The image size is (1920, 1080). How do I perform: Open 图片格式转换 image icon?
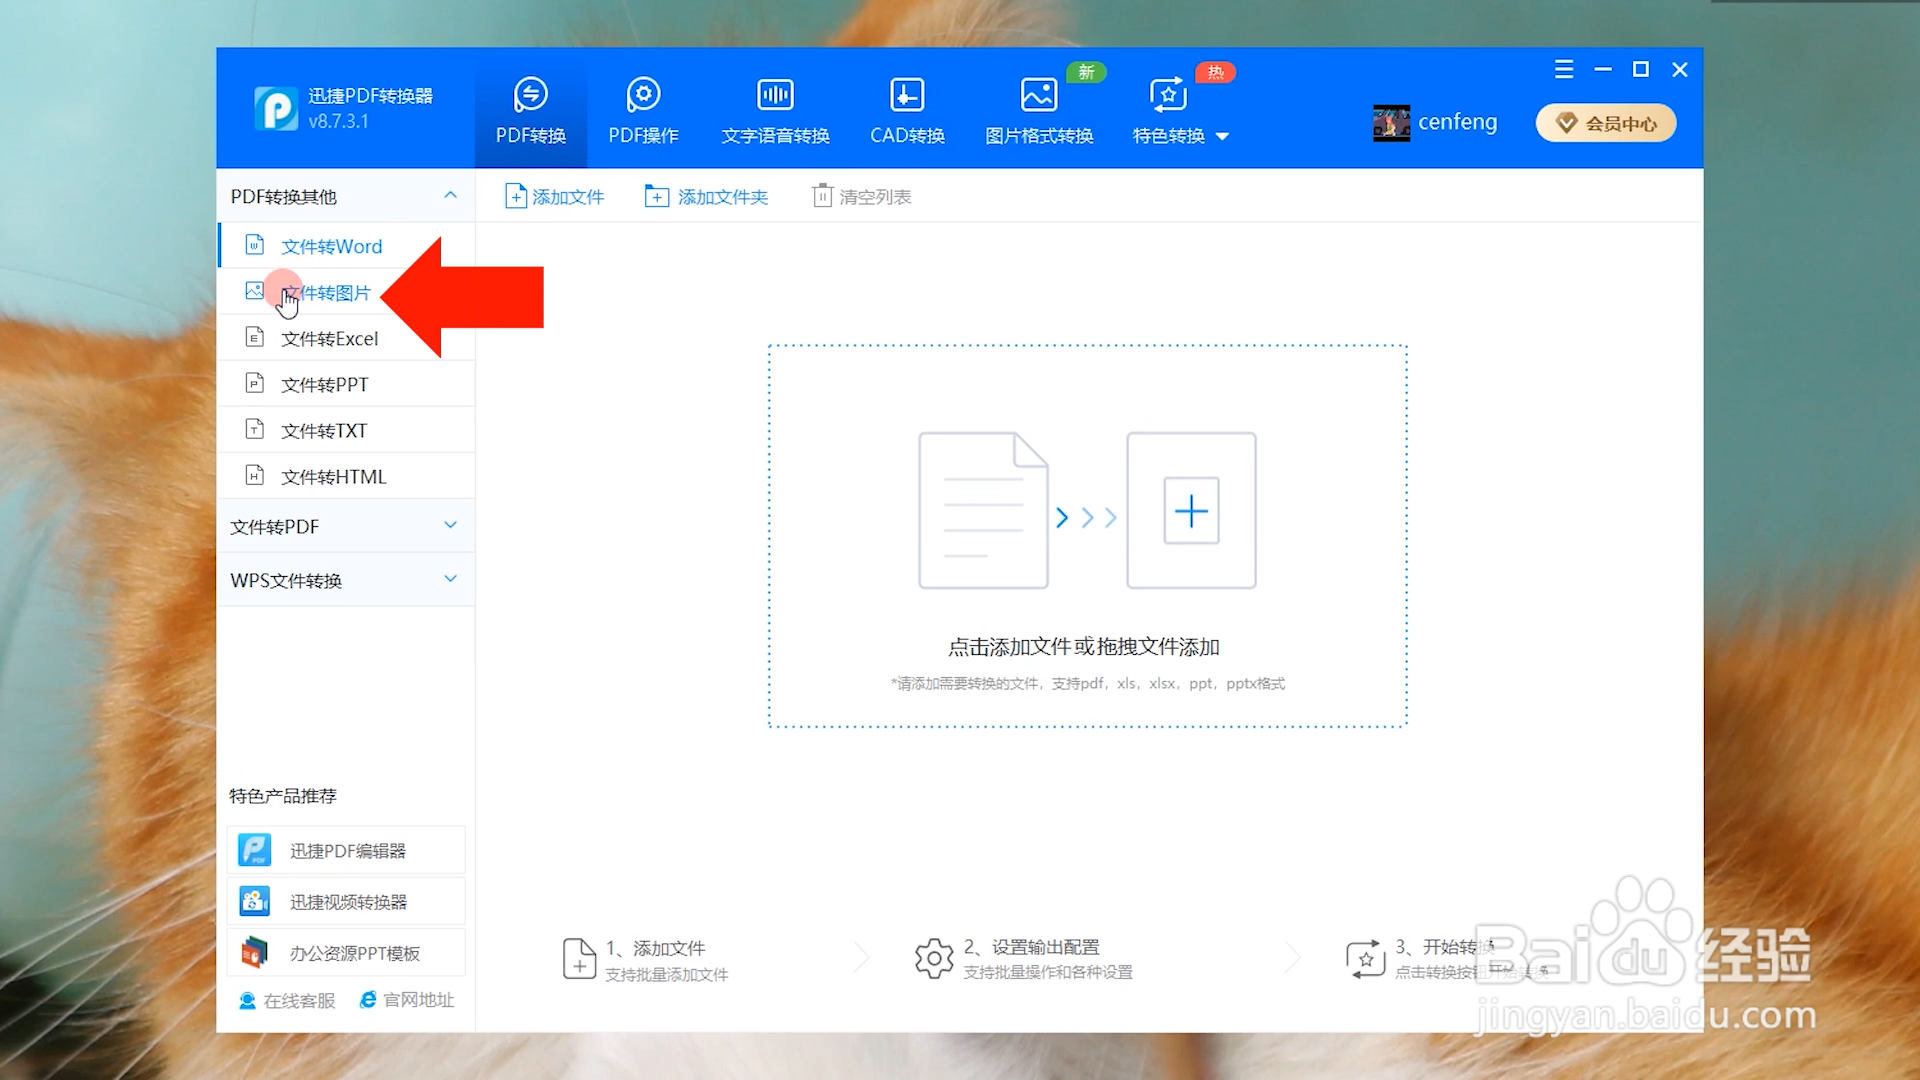pos(1038,95)
